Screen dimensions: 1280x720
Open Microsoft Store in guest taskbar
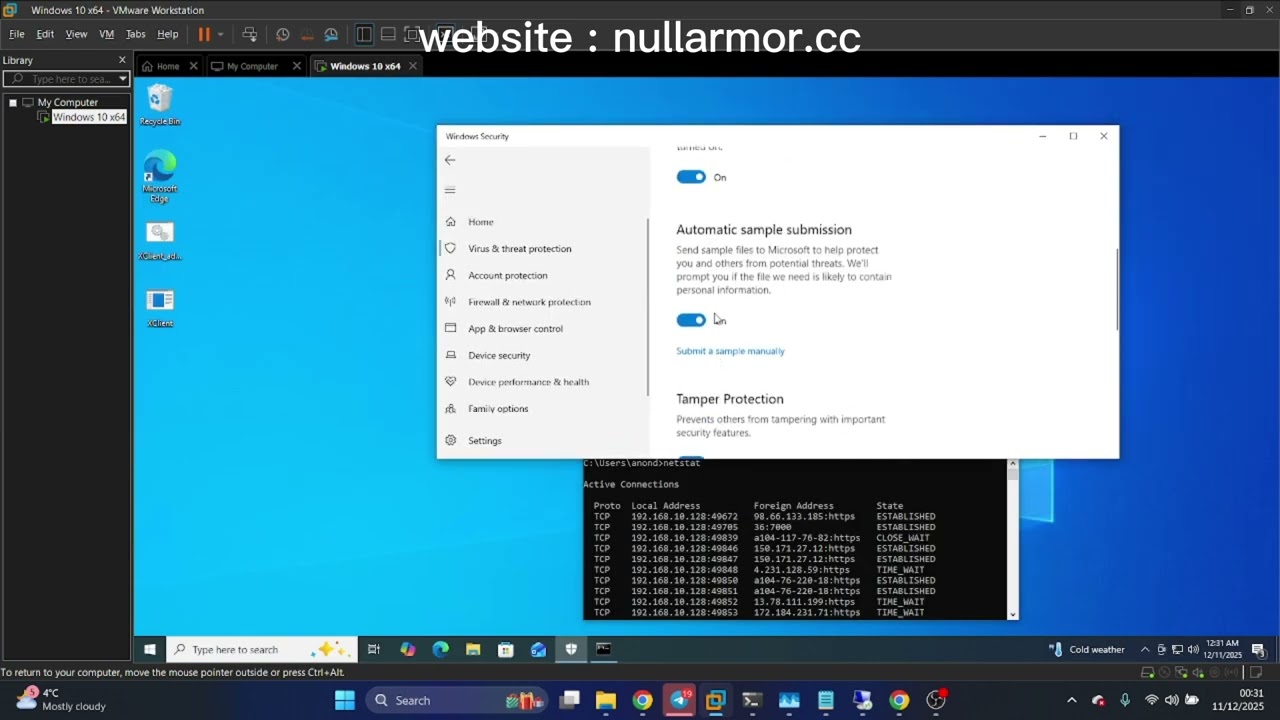tap(506, 649)
